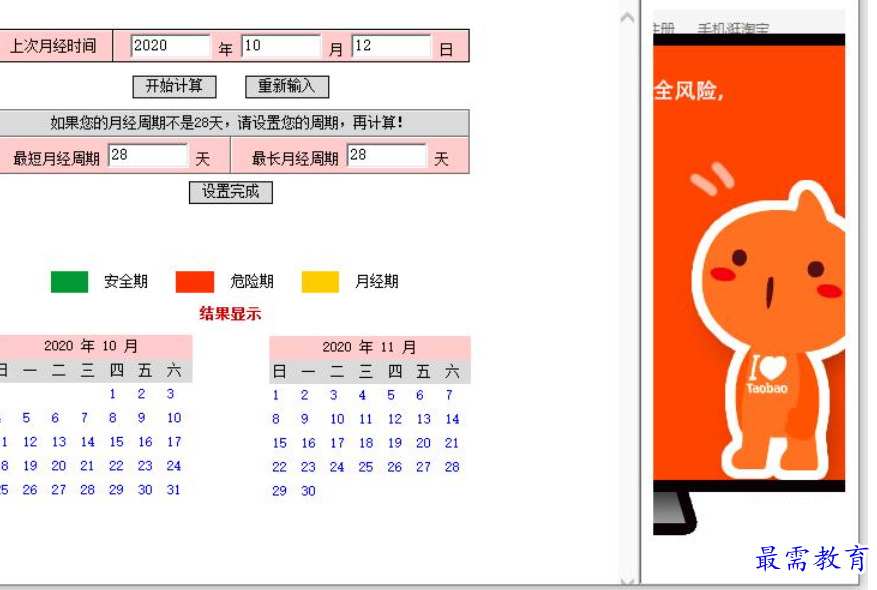Select November 1 in the 2020年11月 calendar
Screen dimensions: 877x590
(x=276, y=395)
